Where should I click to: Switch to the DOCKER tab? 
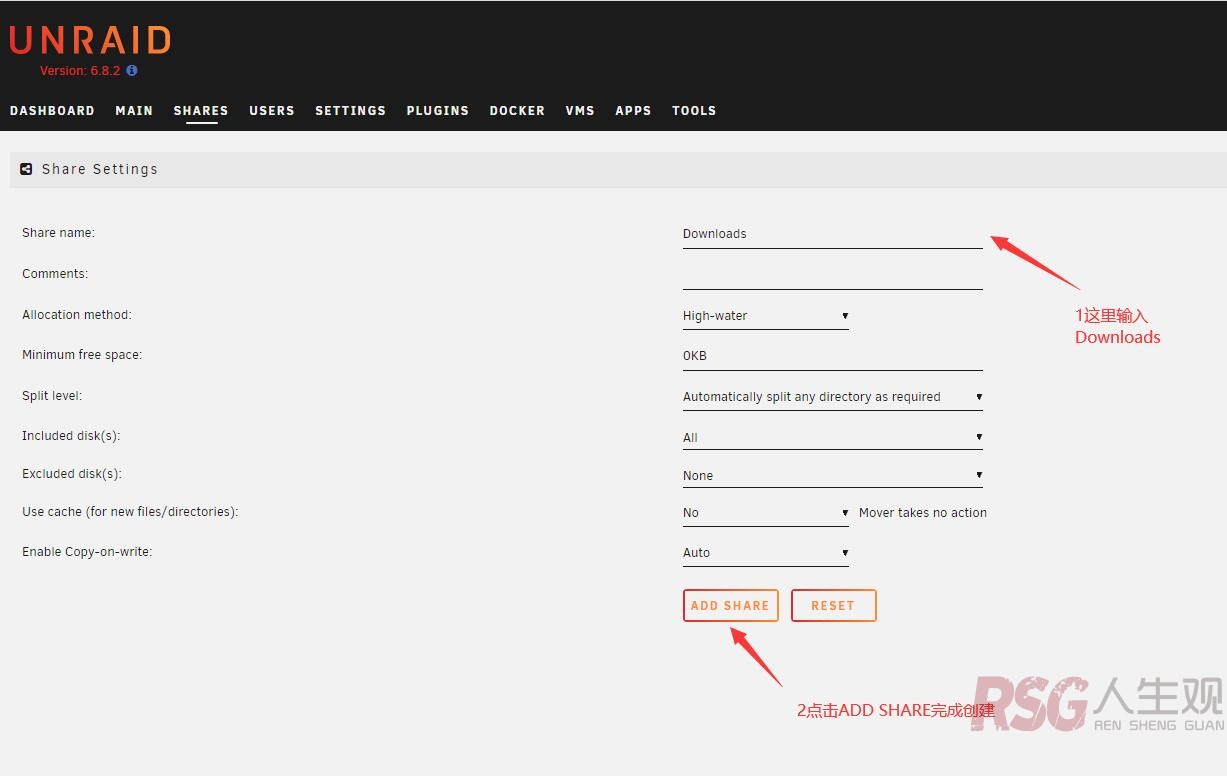517,111
